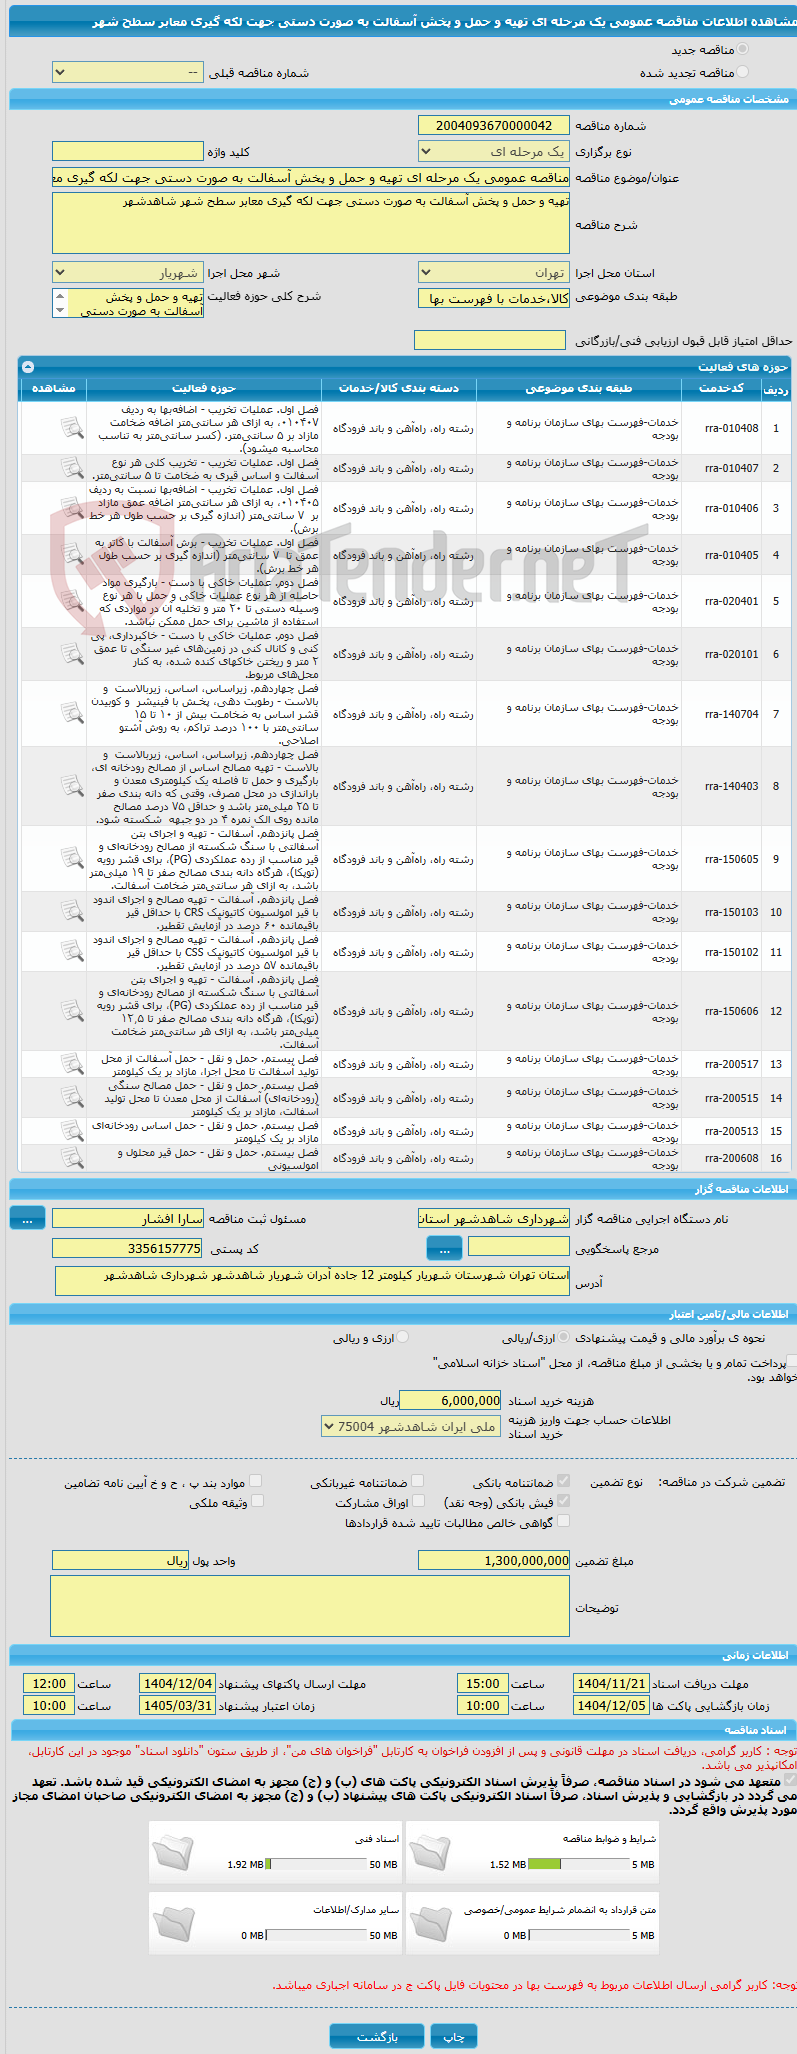This screenshot has height=2054, width=797.
Task: Open magnifier view icon for row rra-020401
Action: [x=72, y=601]
